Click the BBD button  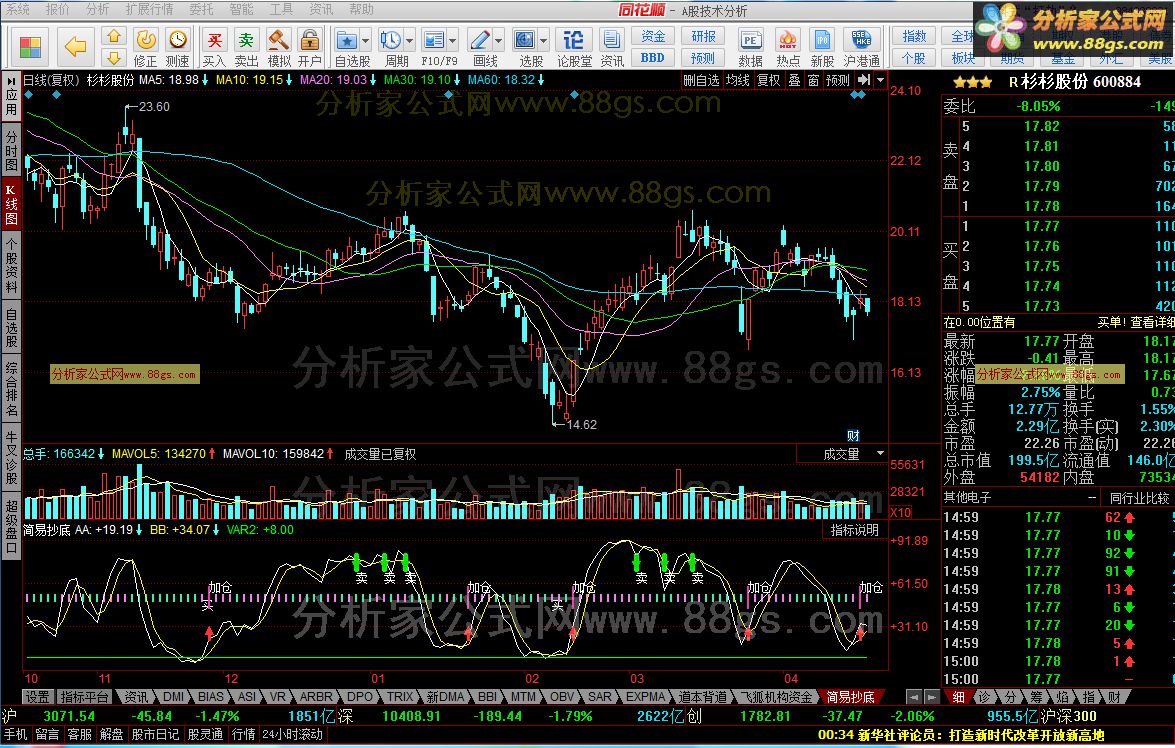coord(653,58)
